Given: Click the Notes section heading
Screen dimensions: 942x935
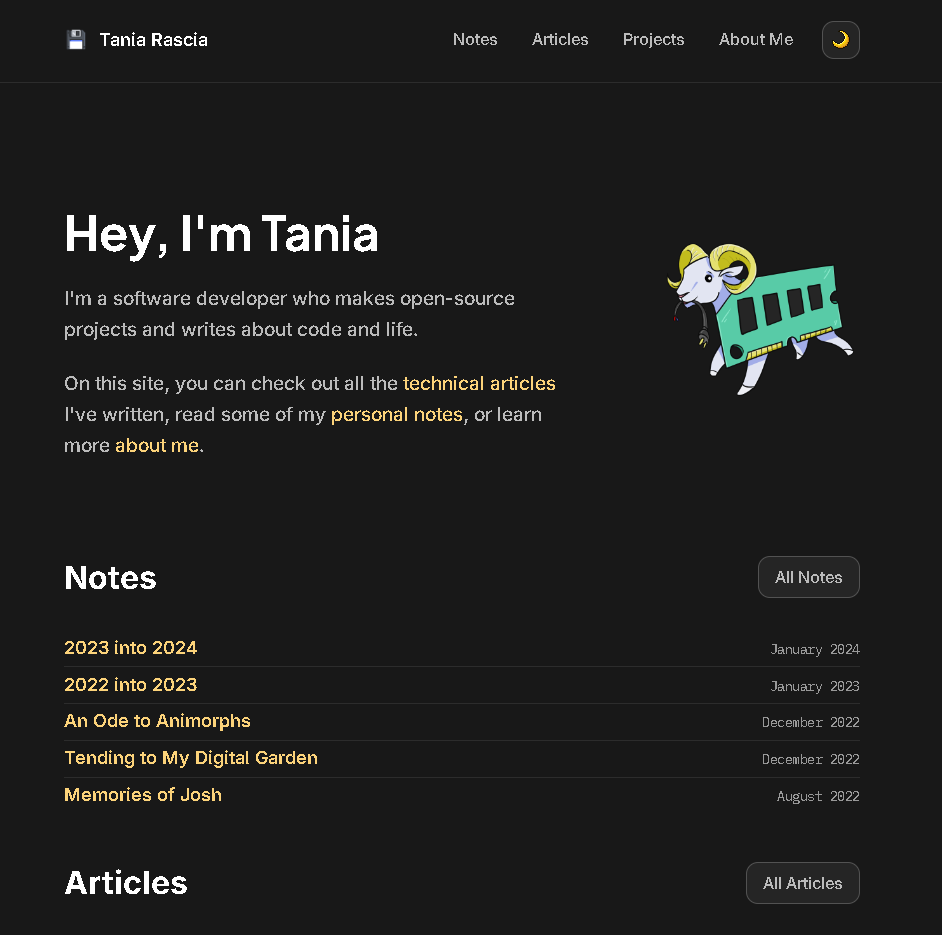Looking at the screenshot, I should tap(110, 578).
